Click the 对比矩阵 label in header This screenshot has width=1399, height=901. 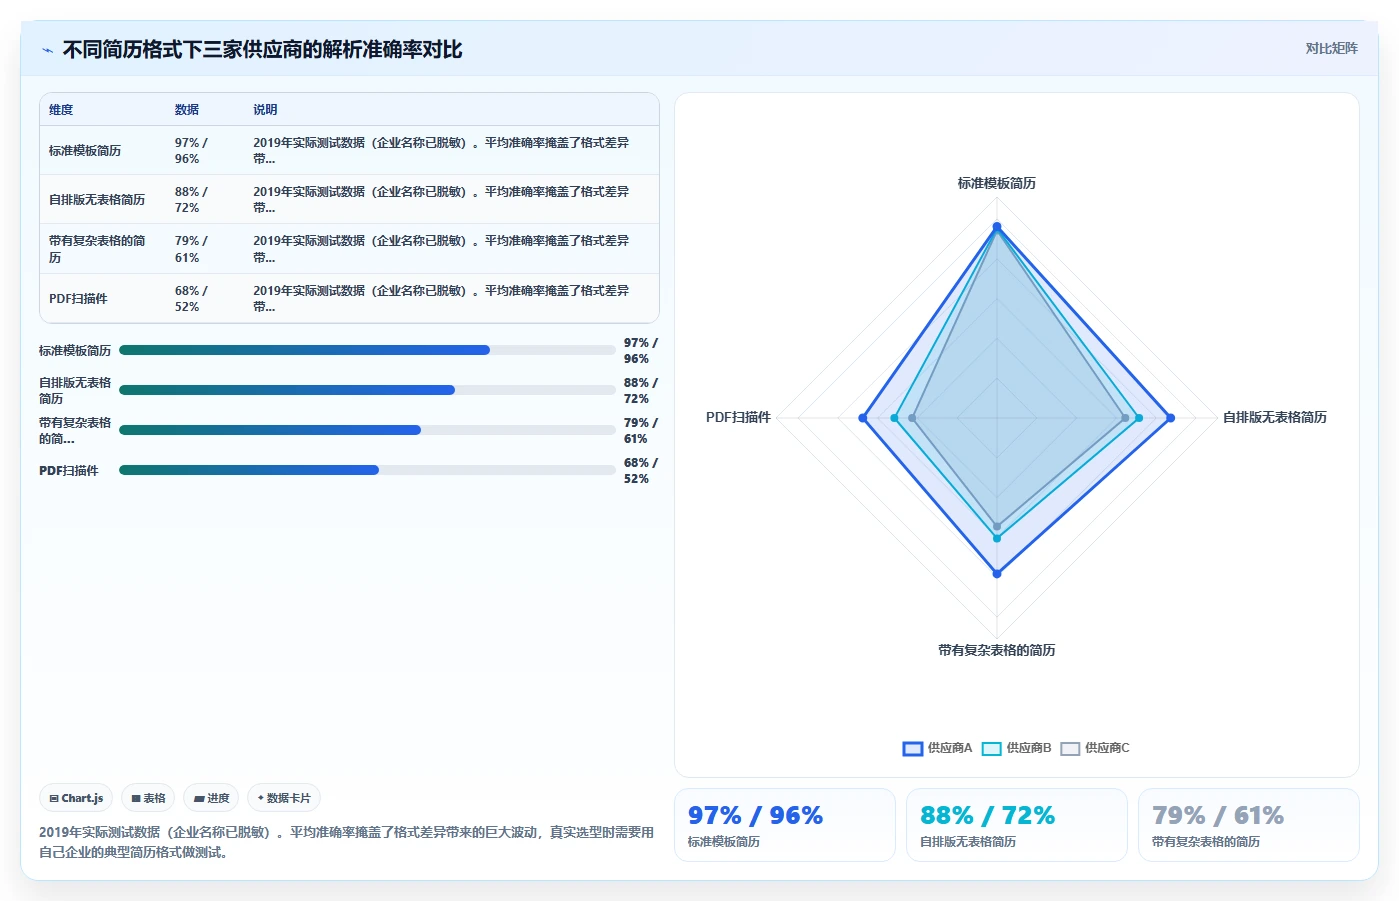(x=1331, y=48)
